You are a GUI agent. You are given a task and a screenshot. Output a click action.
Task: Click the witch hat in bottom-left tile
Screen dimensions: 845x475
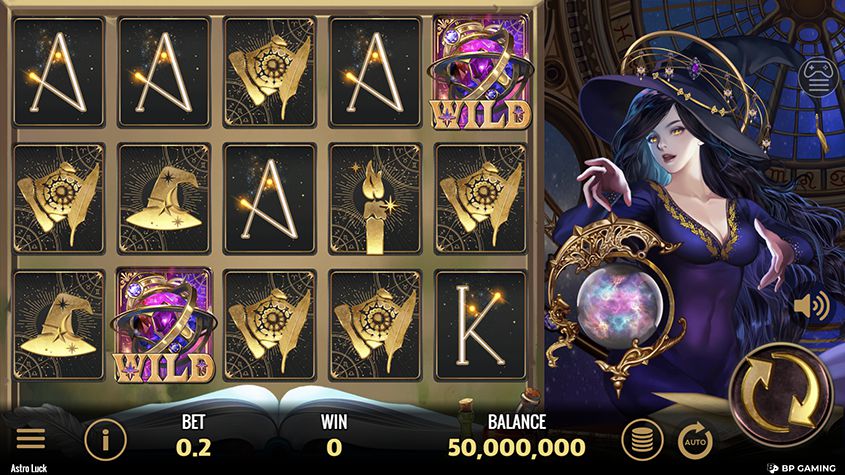[x=58, y=325]
